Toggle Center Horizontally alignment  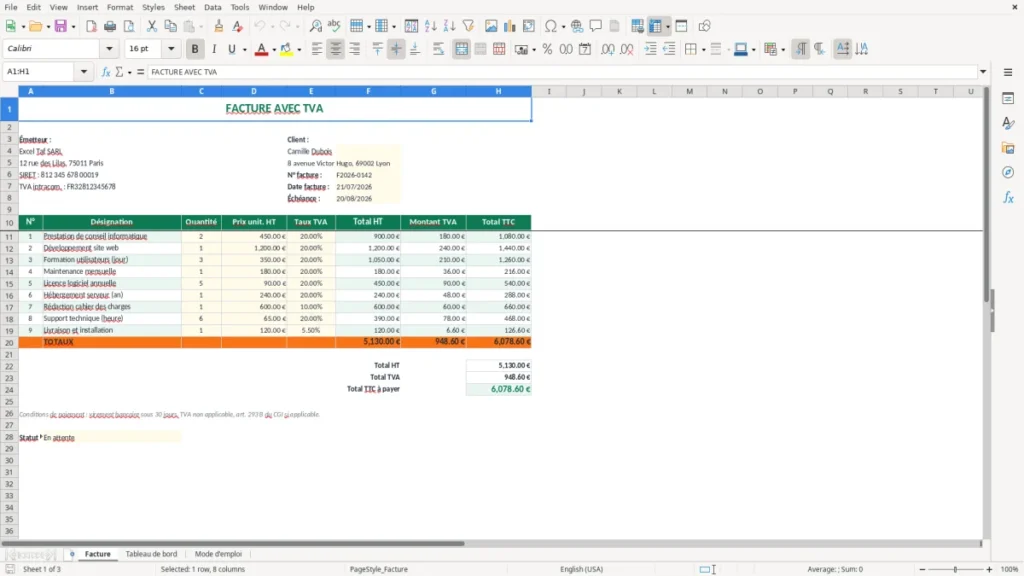336,49
